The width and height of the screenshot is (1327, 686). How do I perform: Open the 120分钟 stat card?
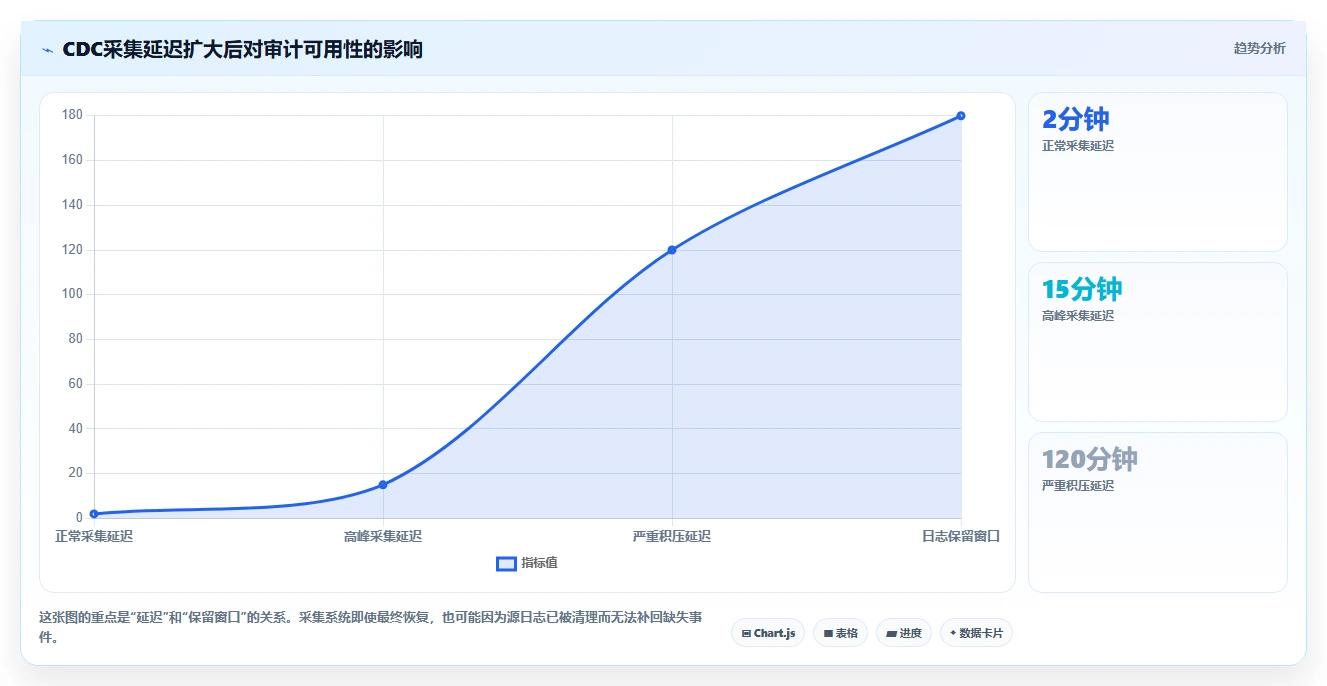point(1157,512)
